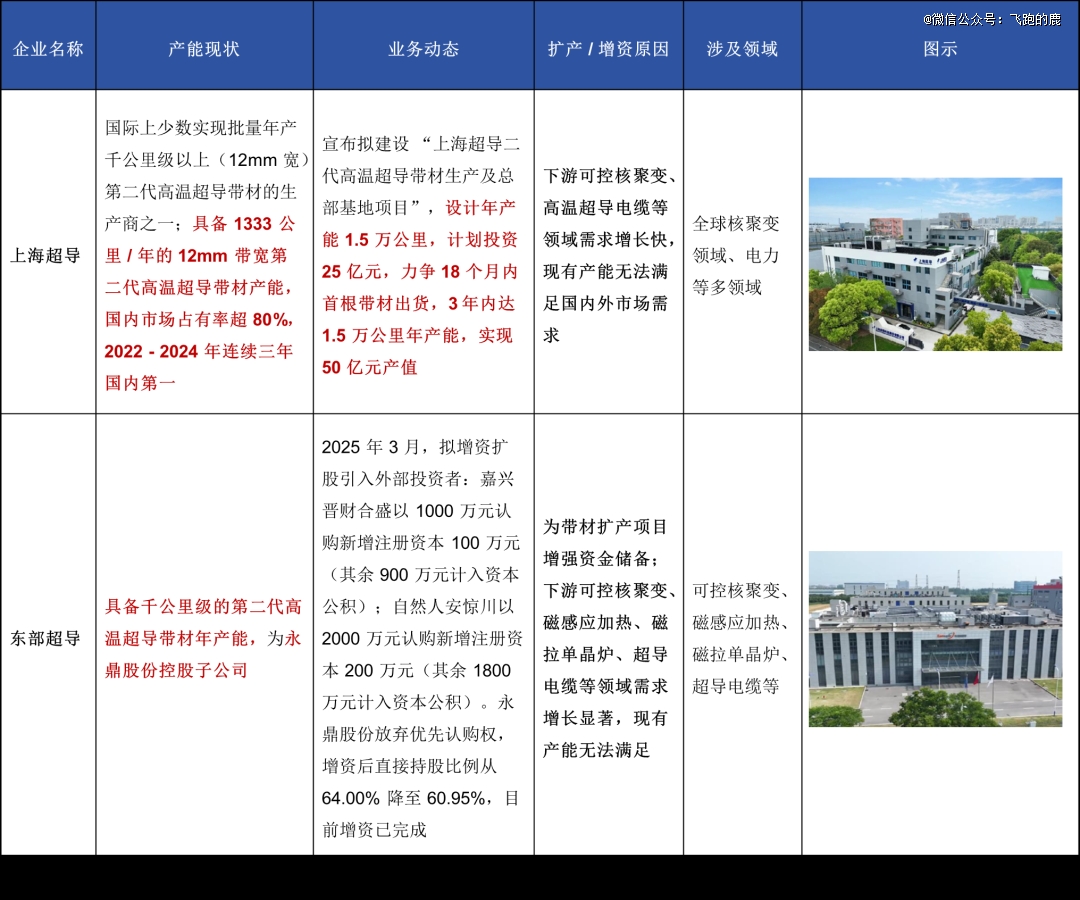
Task: Select the 图示 column header
Action: 940,49
